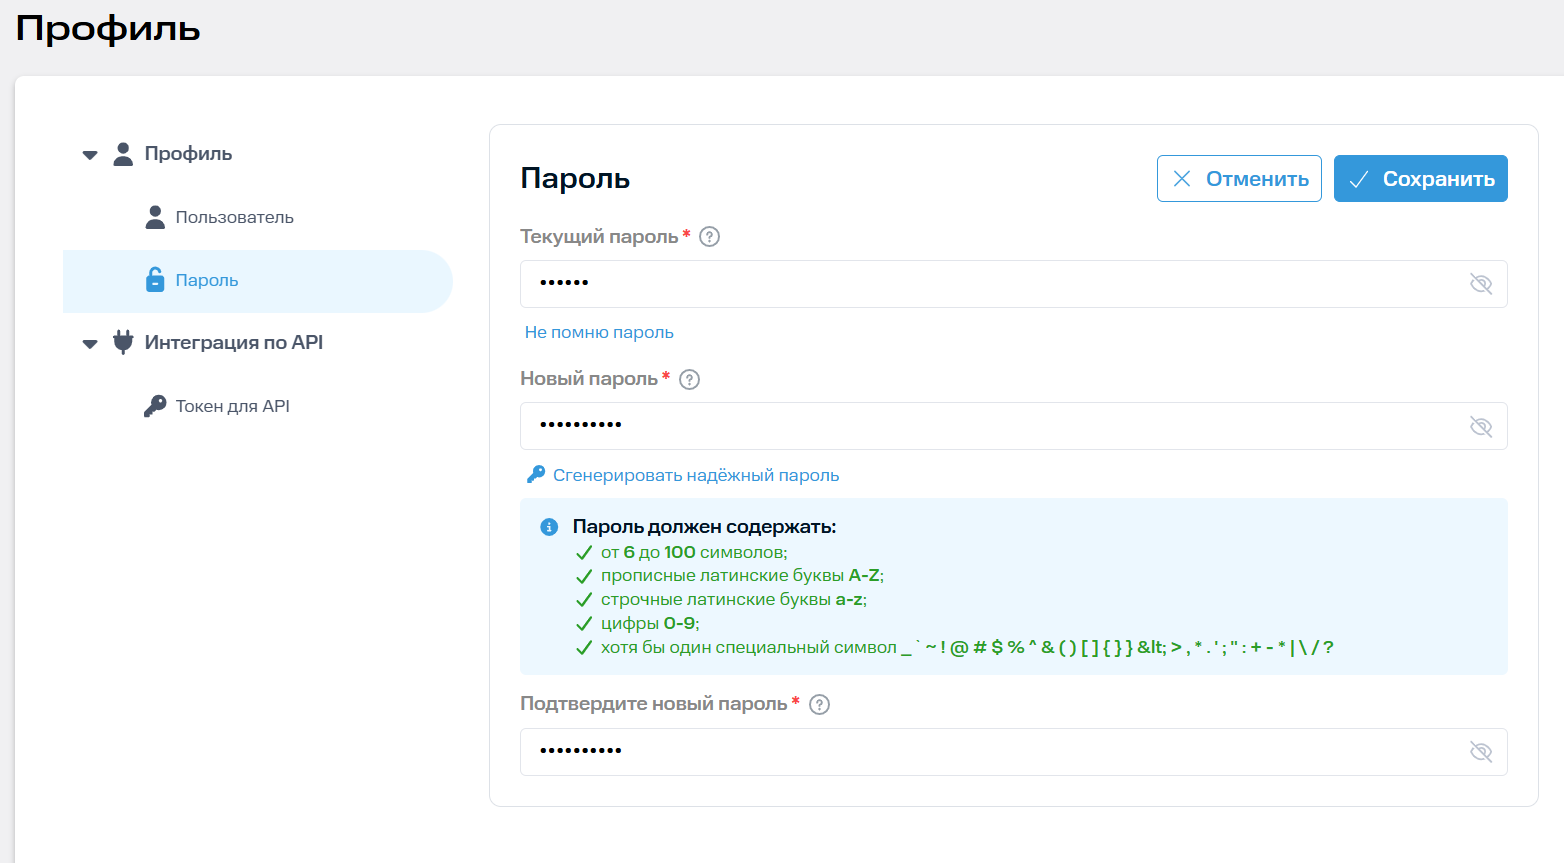
Task: Select the Профиль sidebar heading
Action: click(x=188, y=154)
